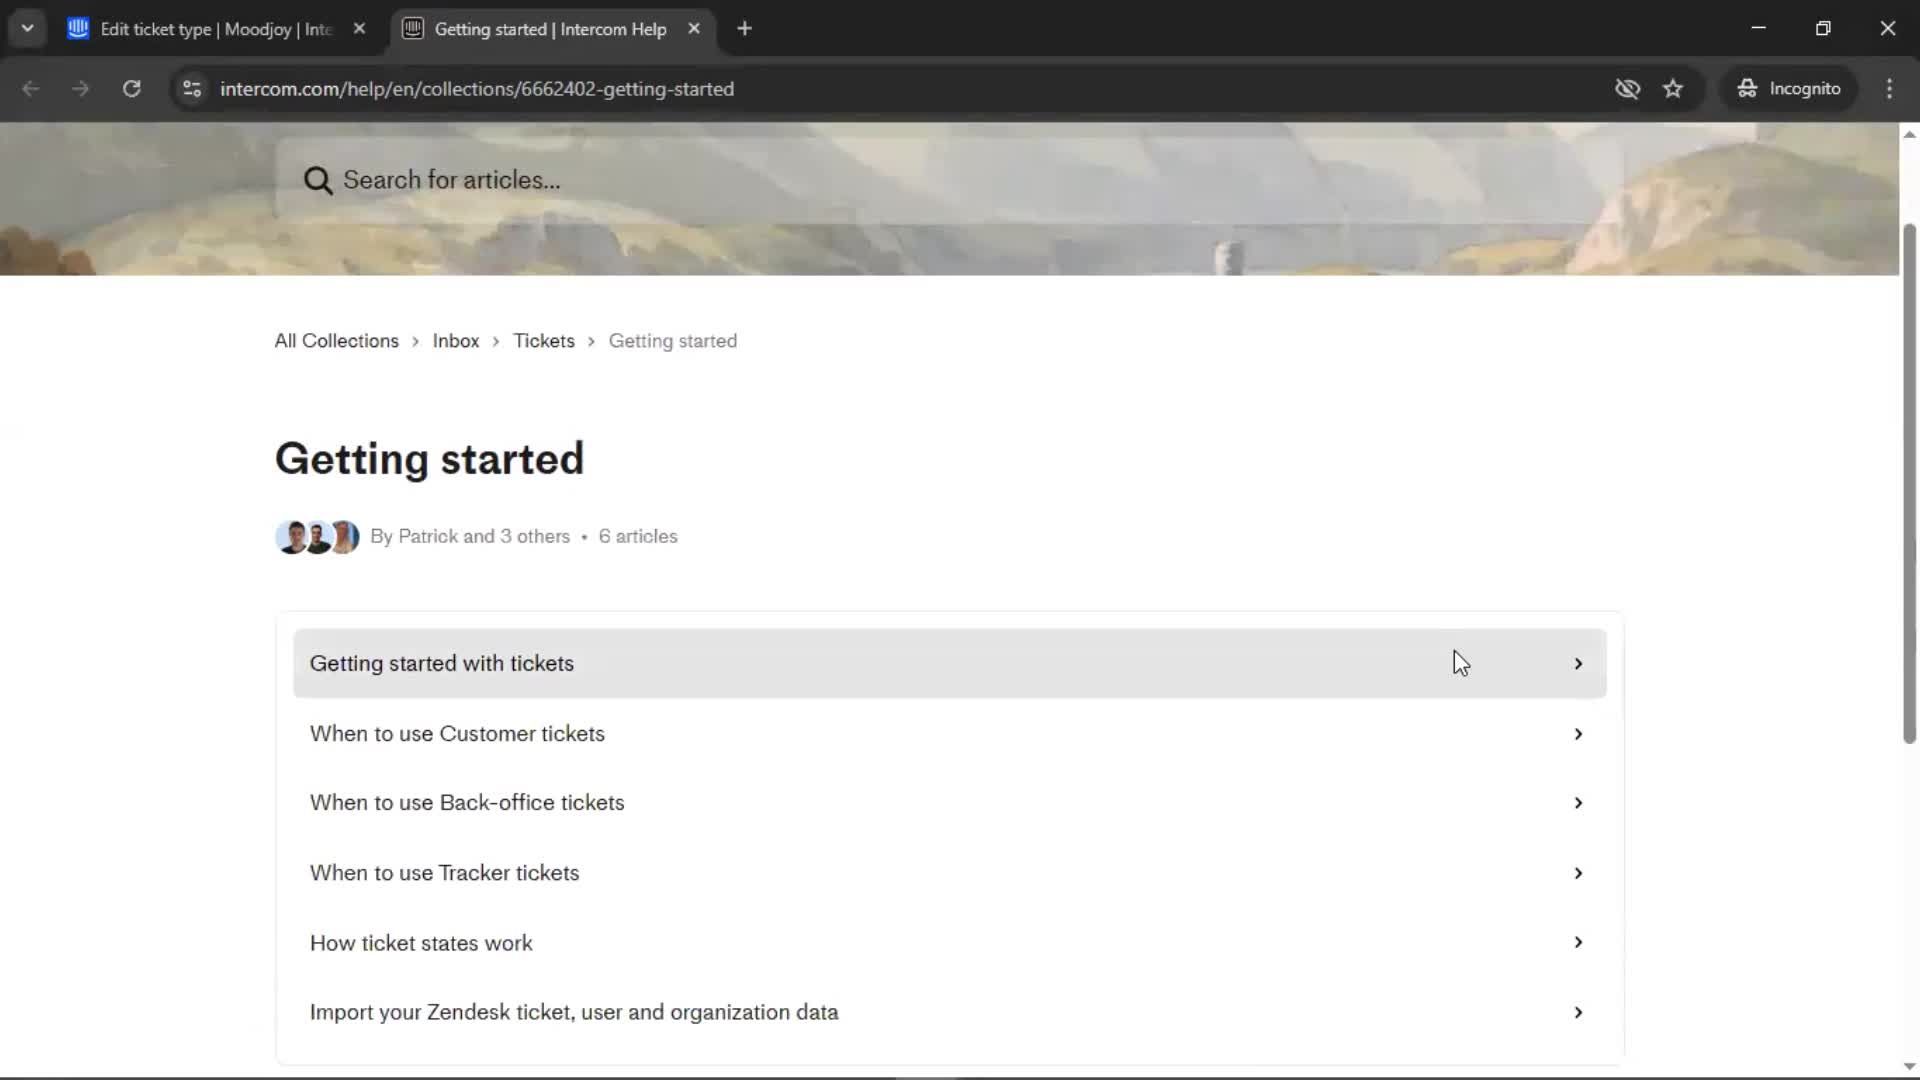This screenshot has width=1920, height=1080.
Task: Click chevron on Tracker tickets row
Action: click(1578, 873)
